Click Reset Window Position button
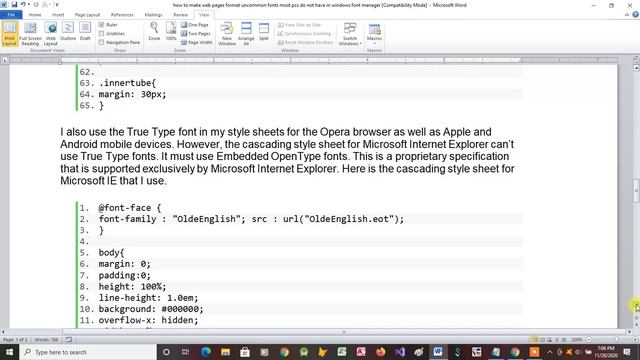The height and width of the screenshot is (360, 640). click(x=305, y=42)
